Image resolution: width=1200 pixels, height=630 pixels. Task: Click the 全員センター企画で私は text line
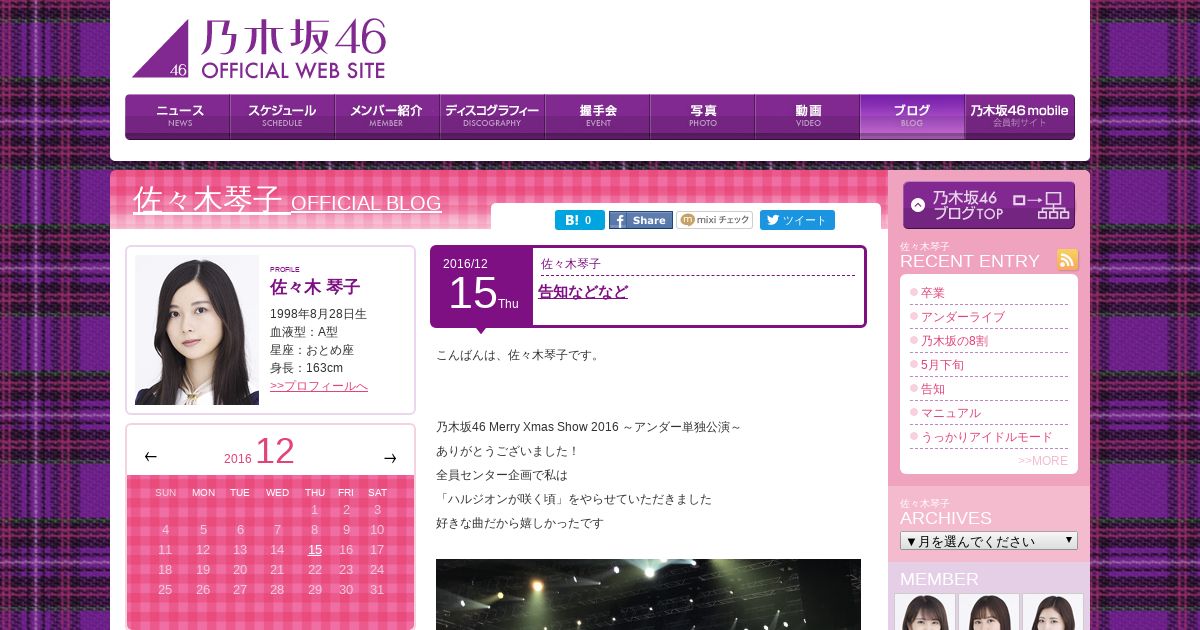pyautogui.click(x=502, y=475)
